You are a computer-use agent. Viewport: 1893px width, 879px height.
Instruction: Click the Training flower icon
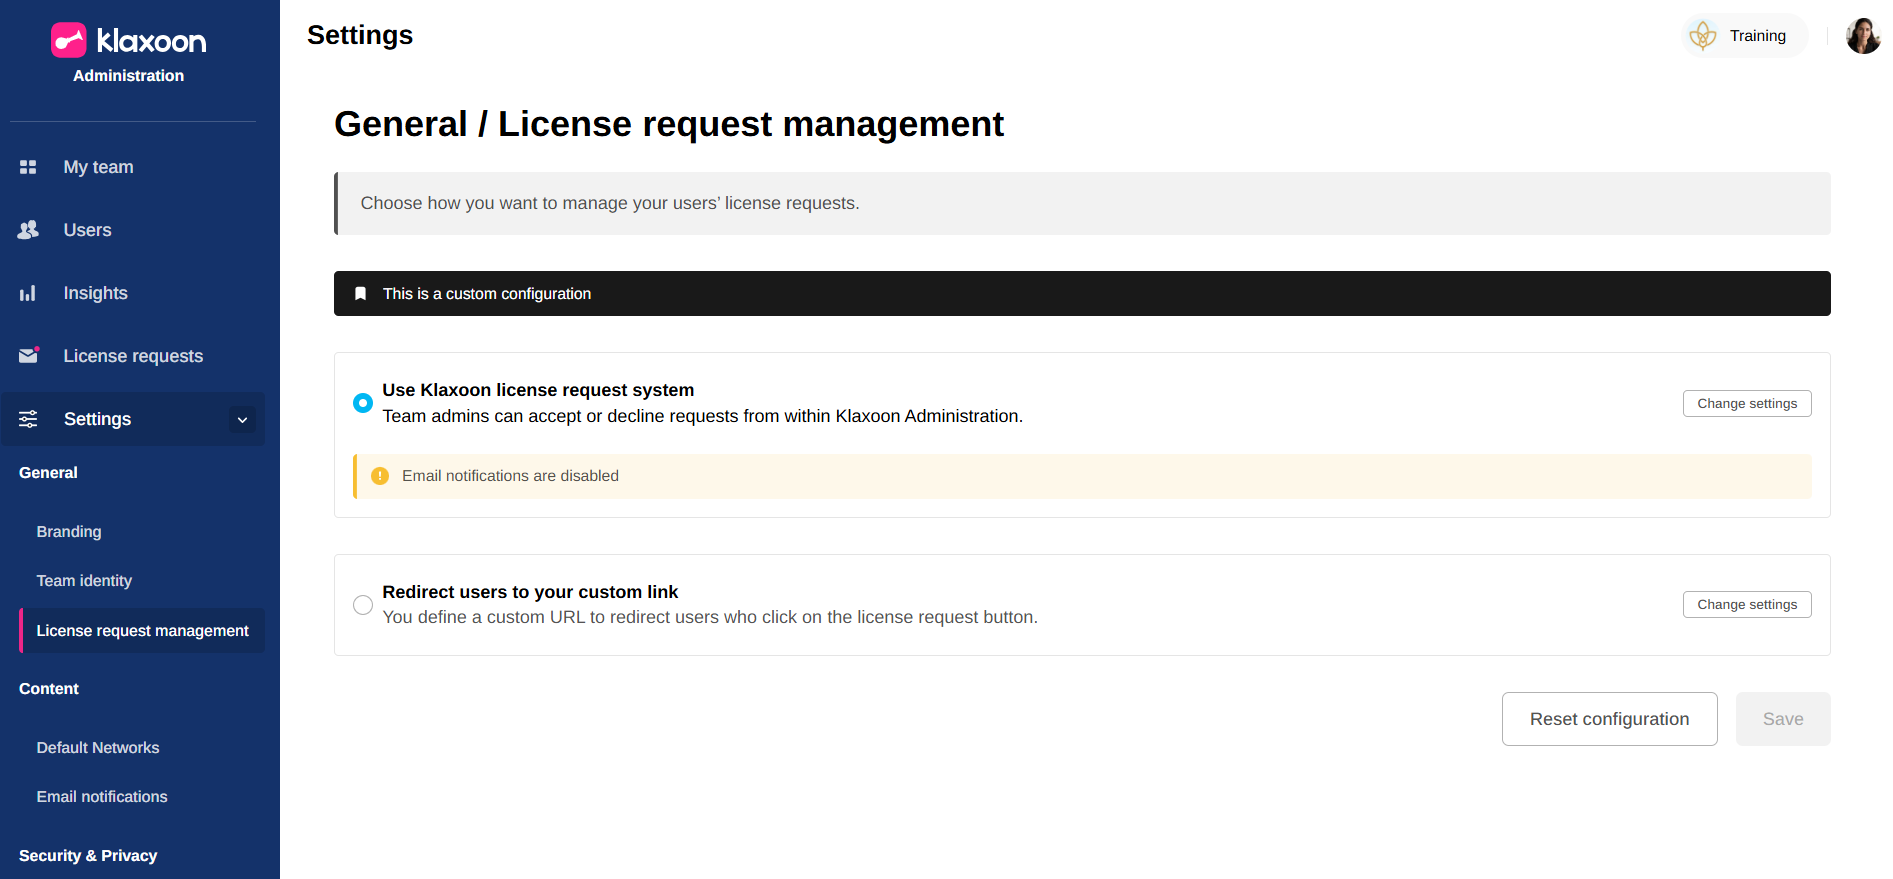coord(1702,36)
